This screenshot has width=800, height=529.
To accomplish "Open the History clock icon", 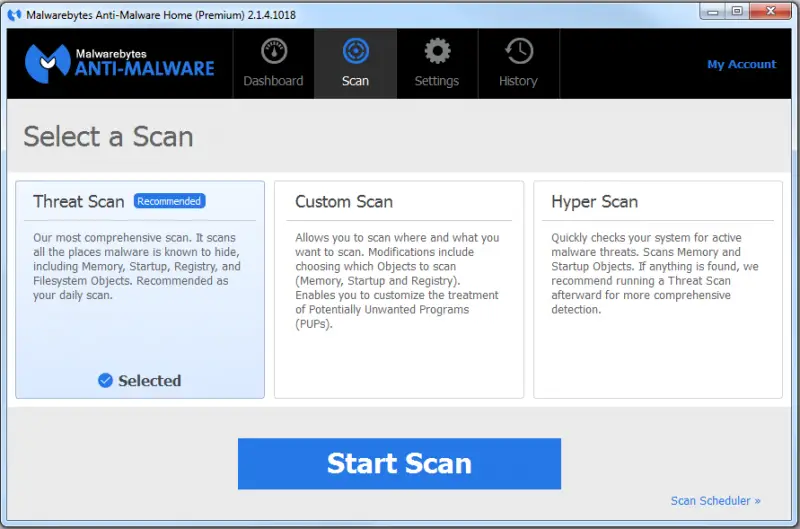I will 519,51.
